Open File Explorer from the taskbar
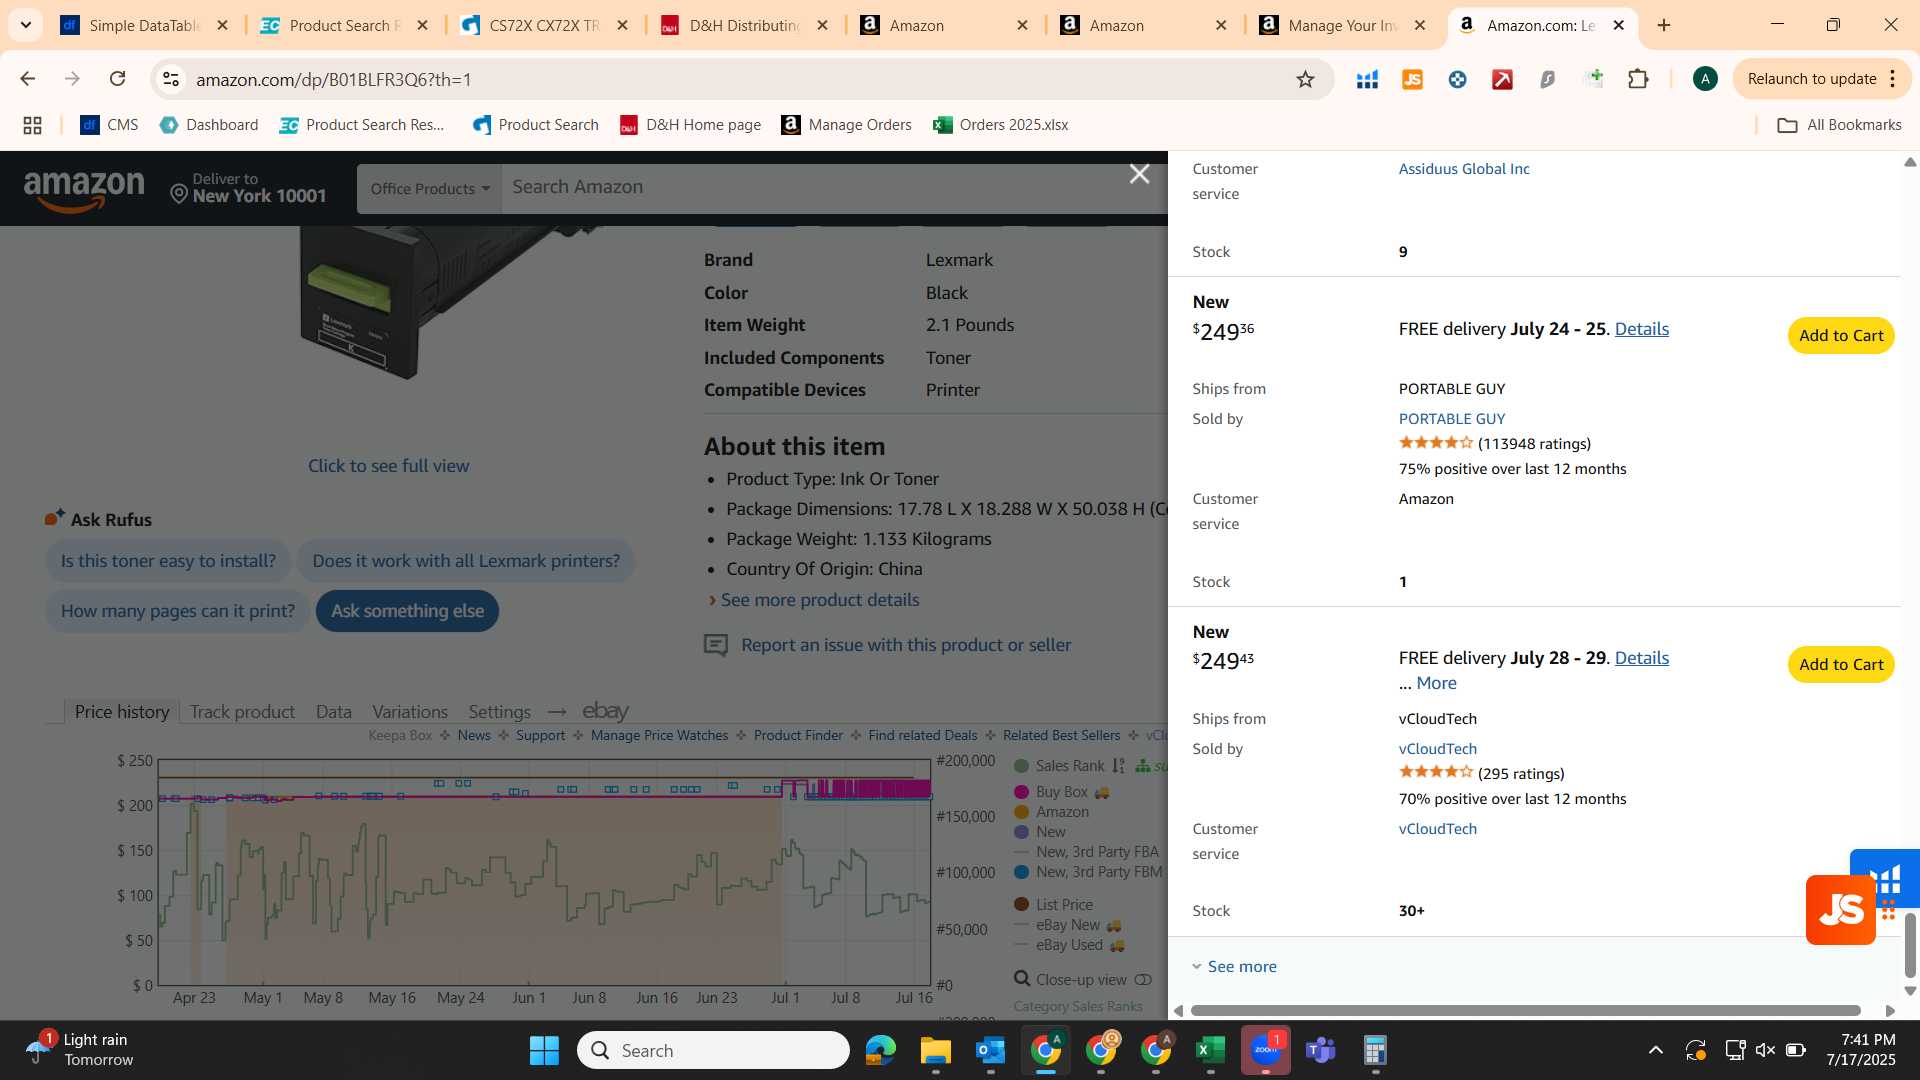The width and height of the screenshot is (1920, 1080). pos(935,1050)
